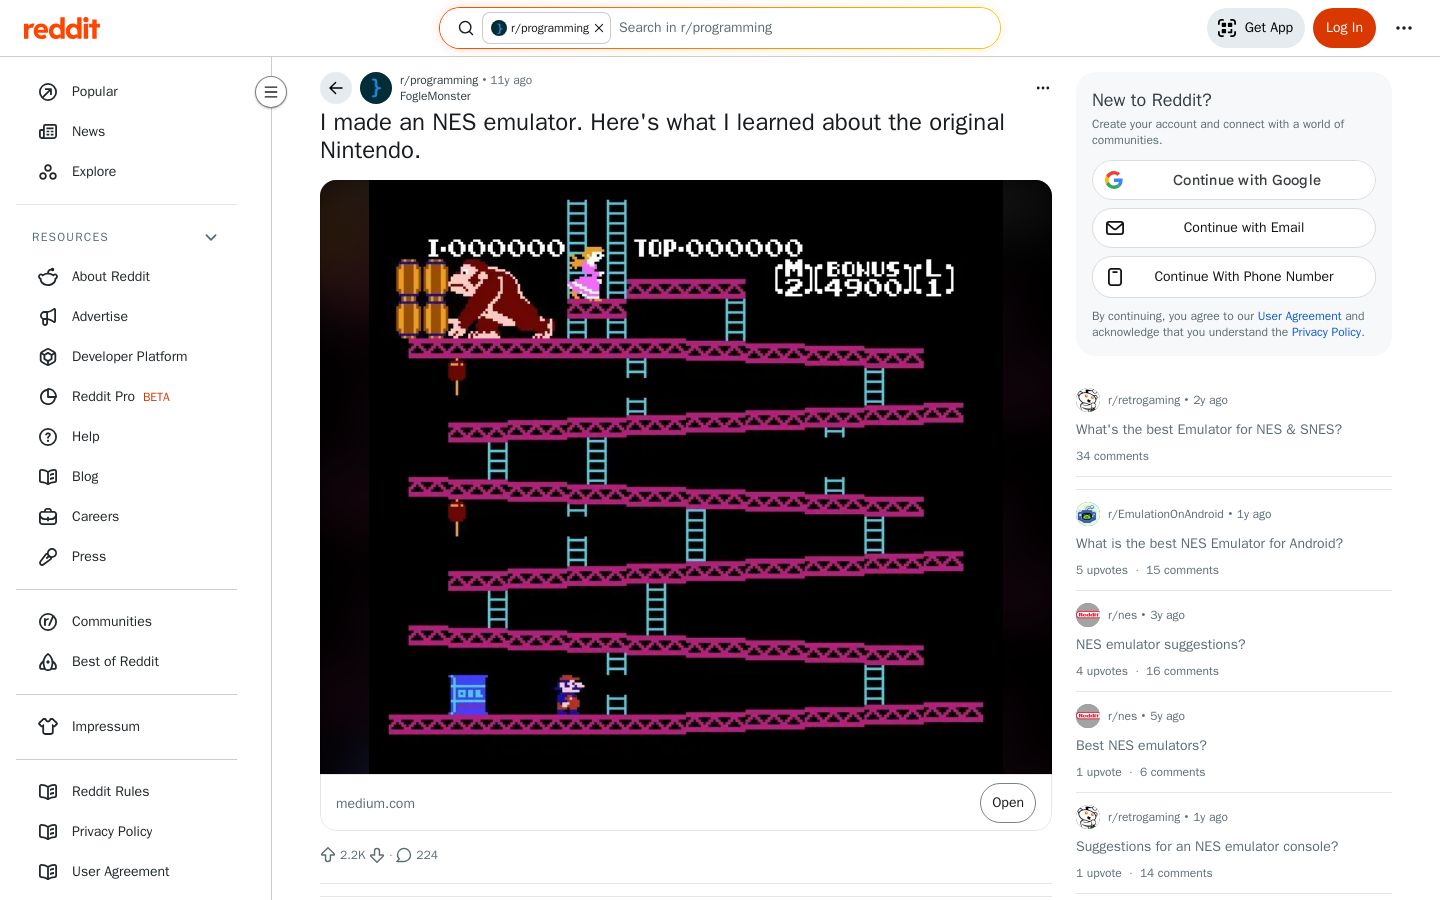Click the Donkey Kong post image

[686, 477]
